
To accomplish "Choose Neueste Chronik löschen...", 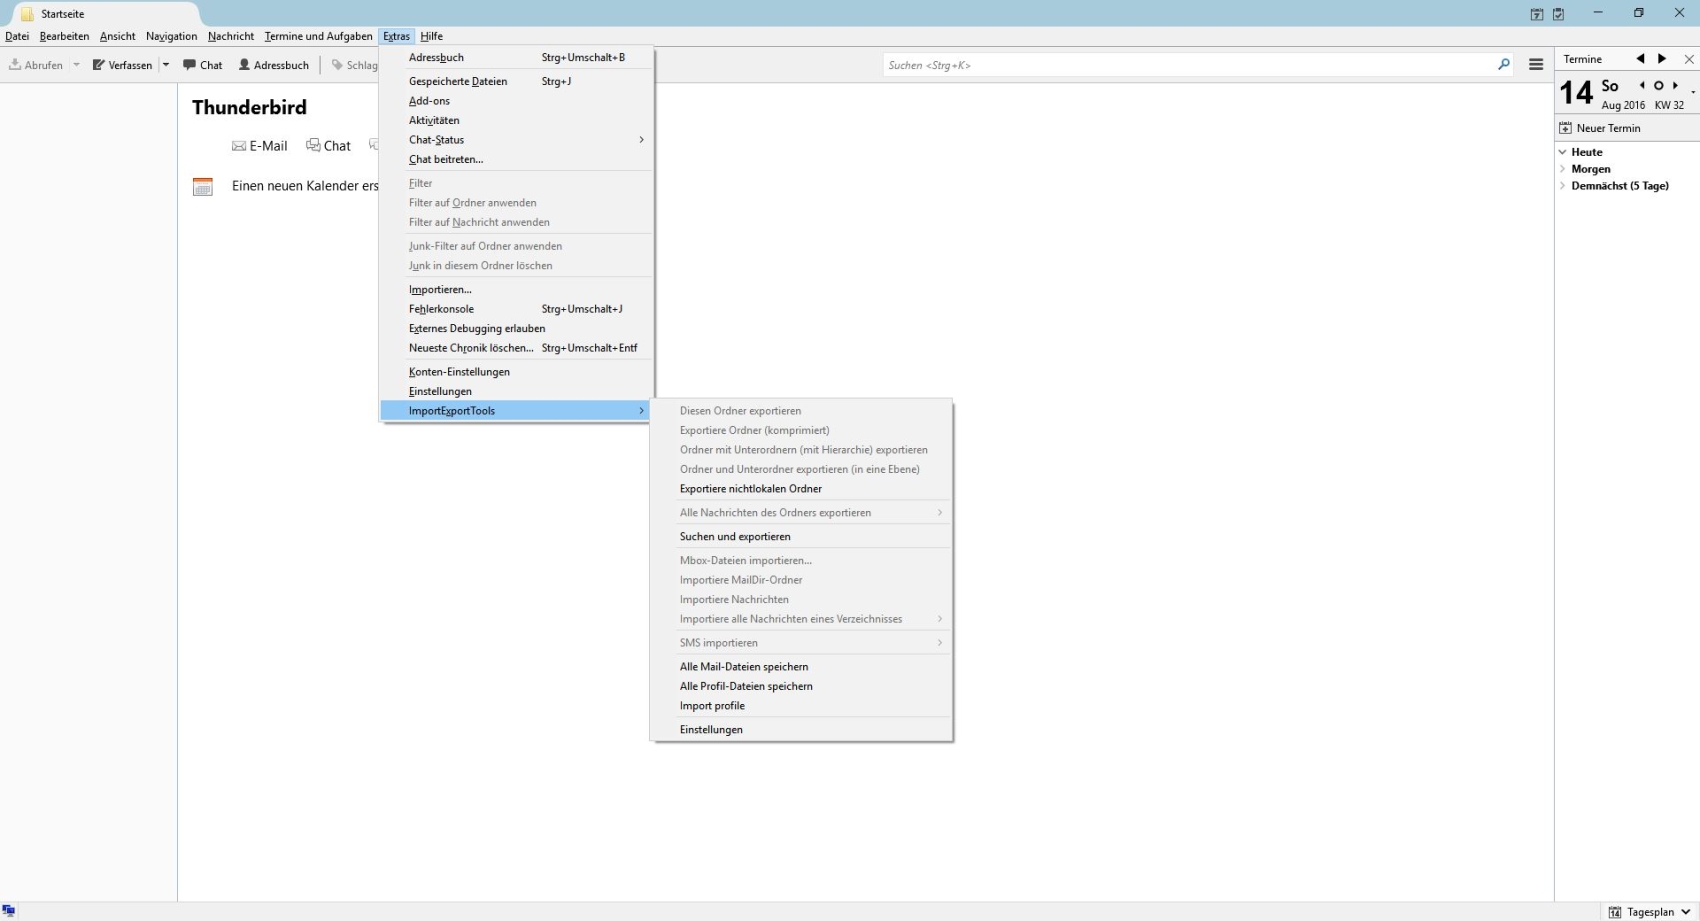I will click(516, 348).
